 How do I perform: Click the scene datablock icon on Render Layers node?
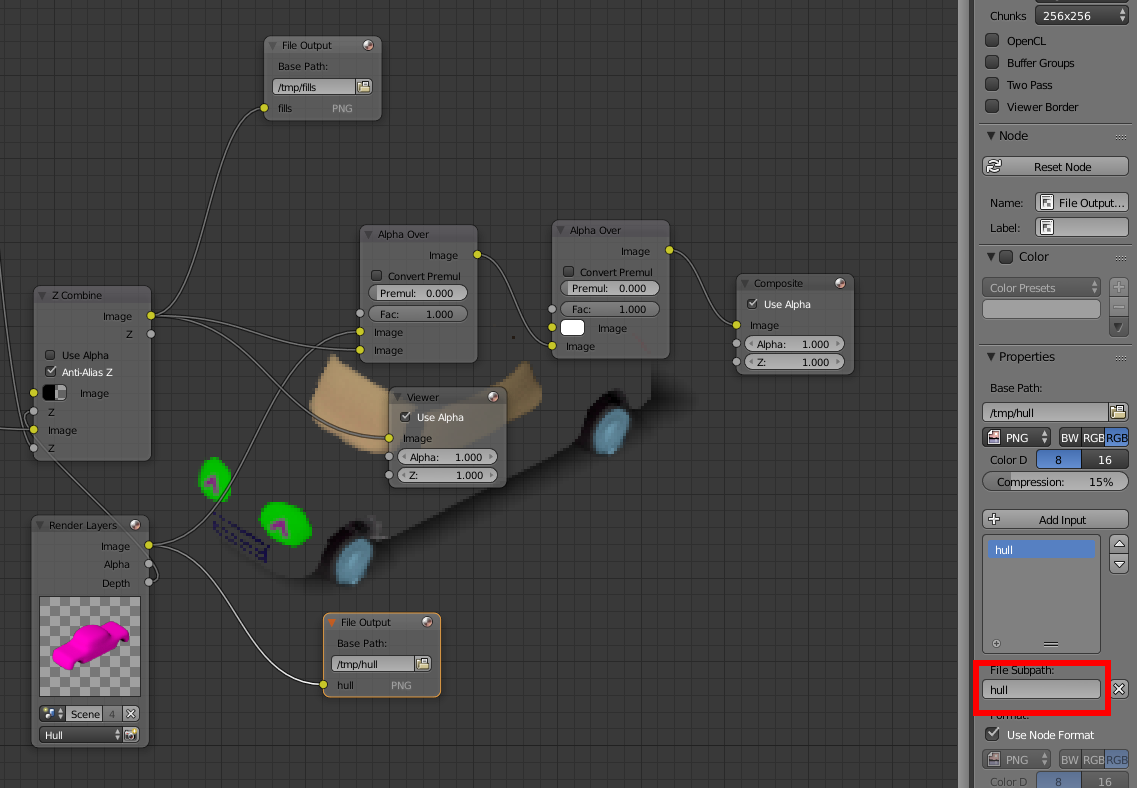[x=50, y=713]
